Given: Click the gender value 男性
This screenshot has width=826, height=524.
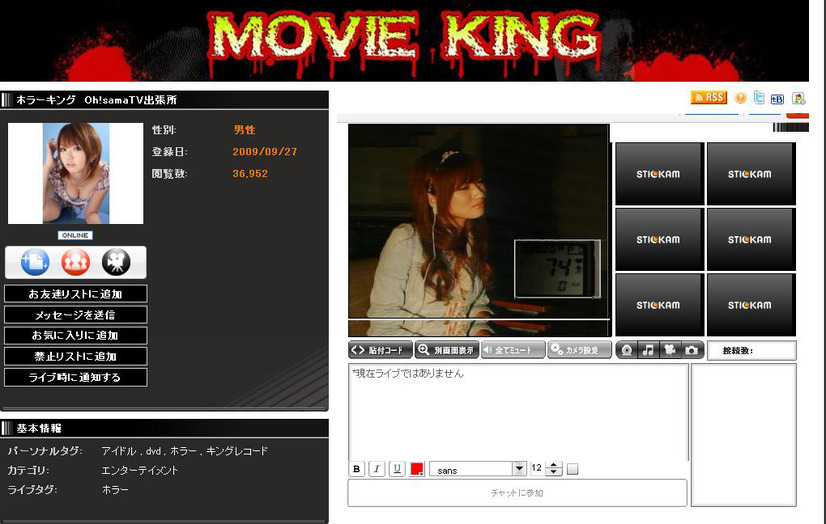Looking at the screenshot, I should (244, 130).
